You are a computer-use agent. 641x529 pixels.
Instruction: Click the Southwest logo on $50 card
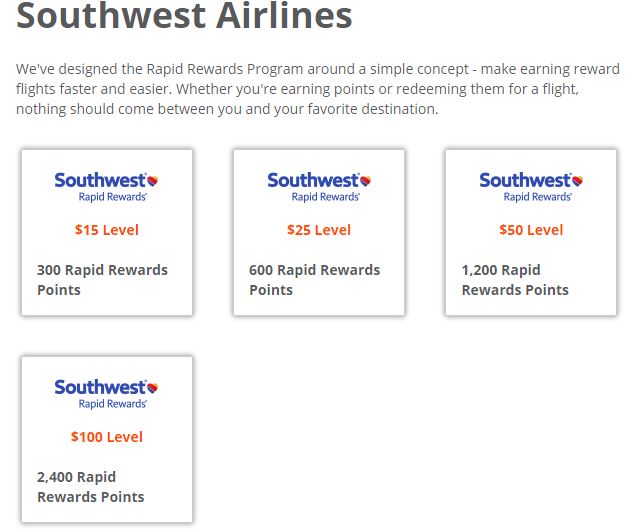(x=531, y=187)
